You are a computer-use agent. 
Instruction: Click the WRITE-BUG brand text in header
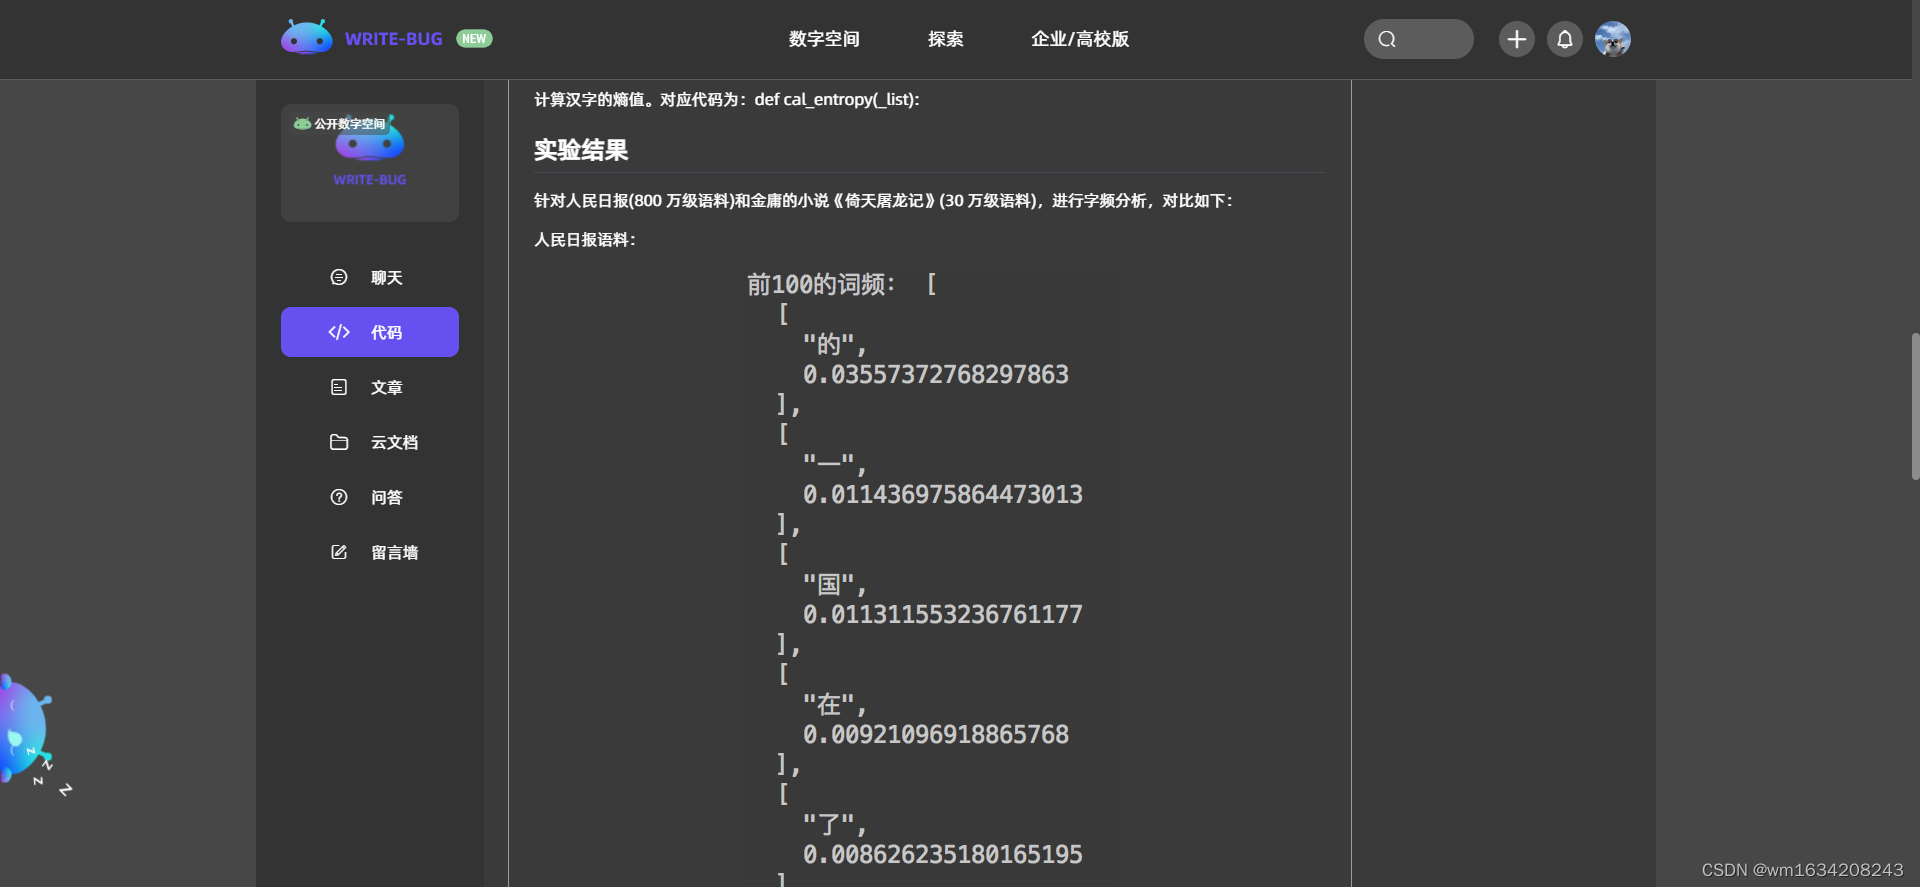pos(394,39)
